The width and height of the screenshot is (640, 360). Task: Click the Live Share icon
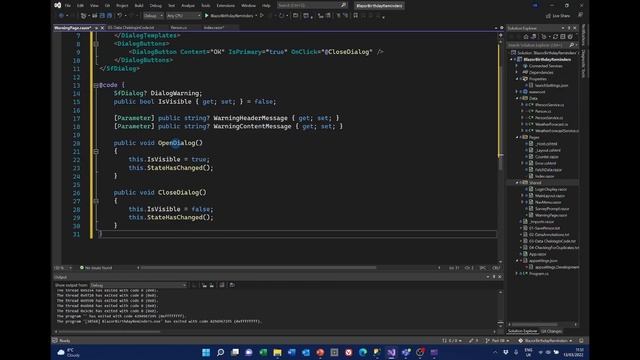548,16
